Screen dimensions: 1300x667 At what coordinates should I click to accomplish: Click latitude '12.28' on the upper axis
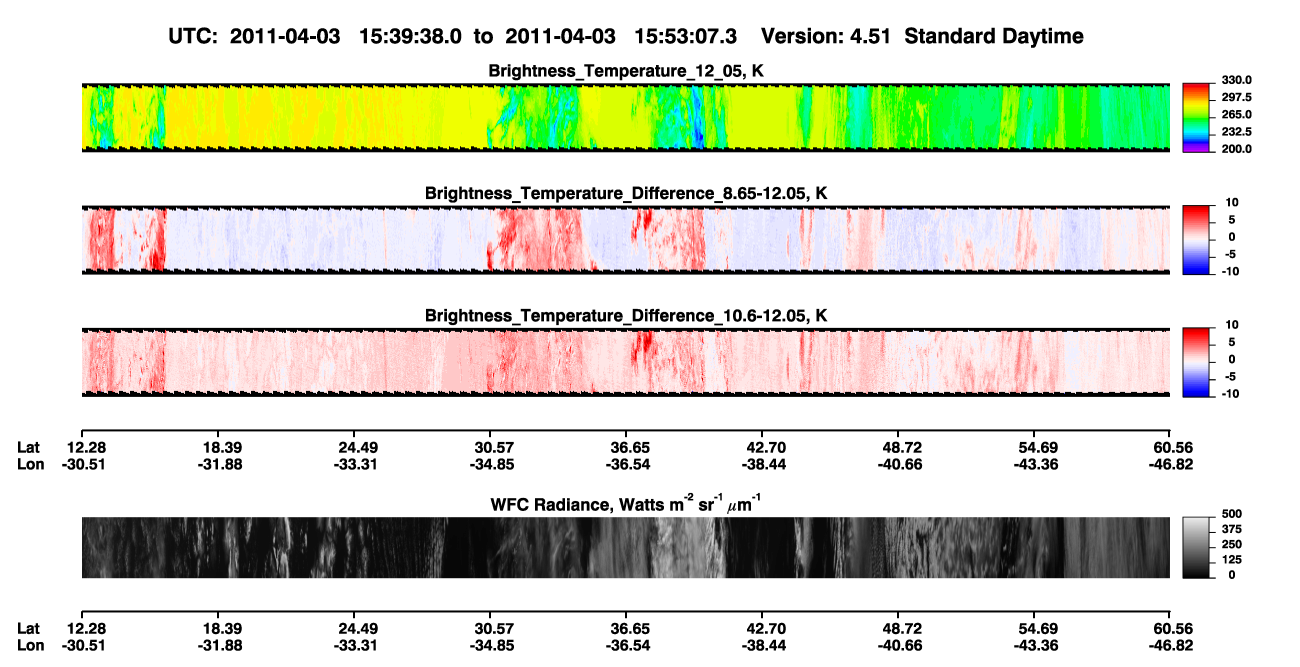[88, 448]
